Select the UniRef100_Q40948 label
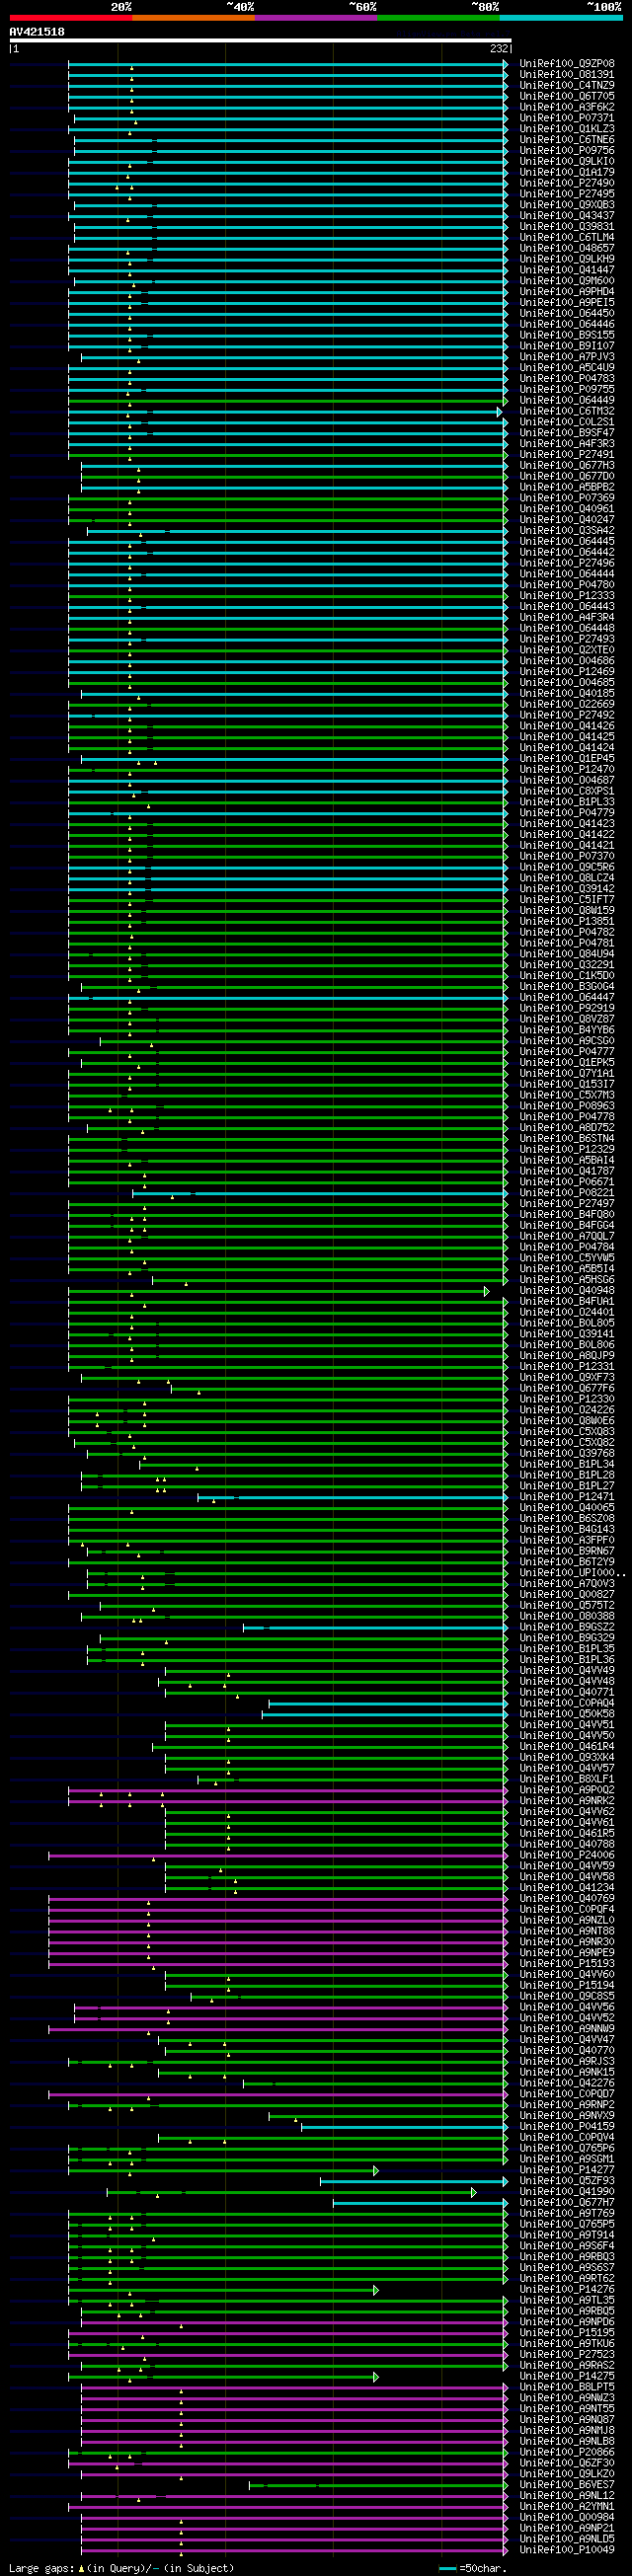The width and height of the screenshot is (632, 2576). pyautogui.click(x=567, y=1291)
